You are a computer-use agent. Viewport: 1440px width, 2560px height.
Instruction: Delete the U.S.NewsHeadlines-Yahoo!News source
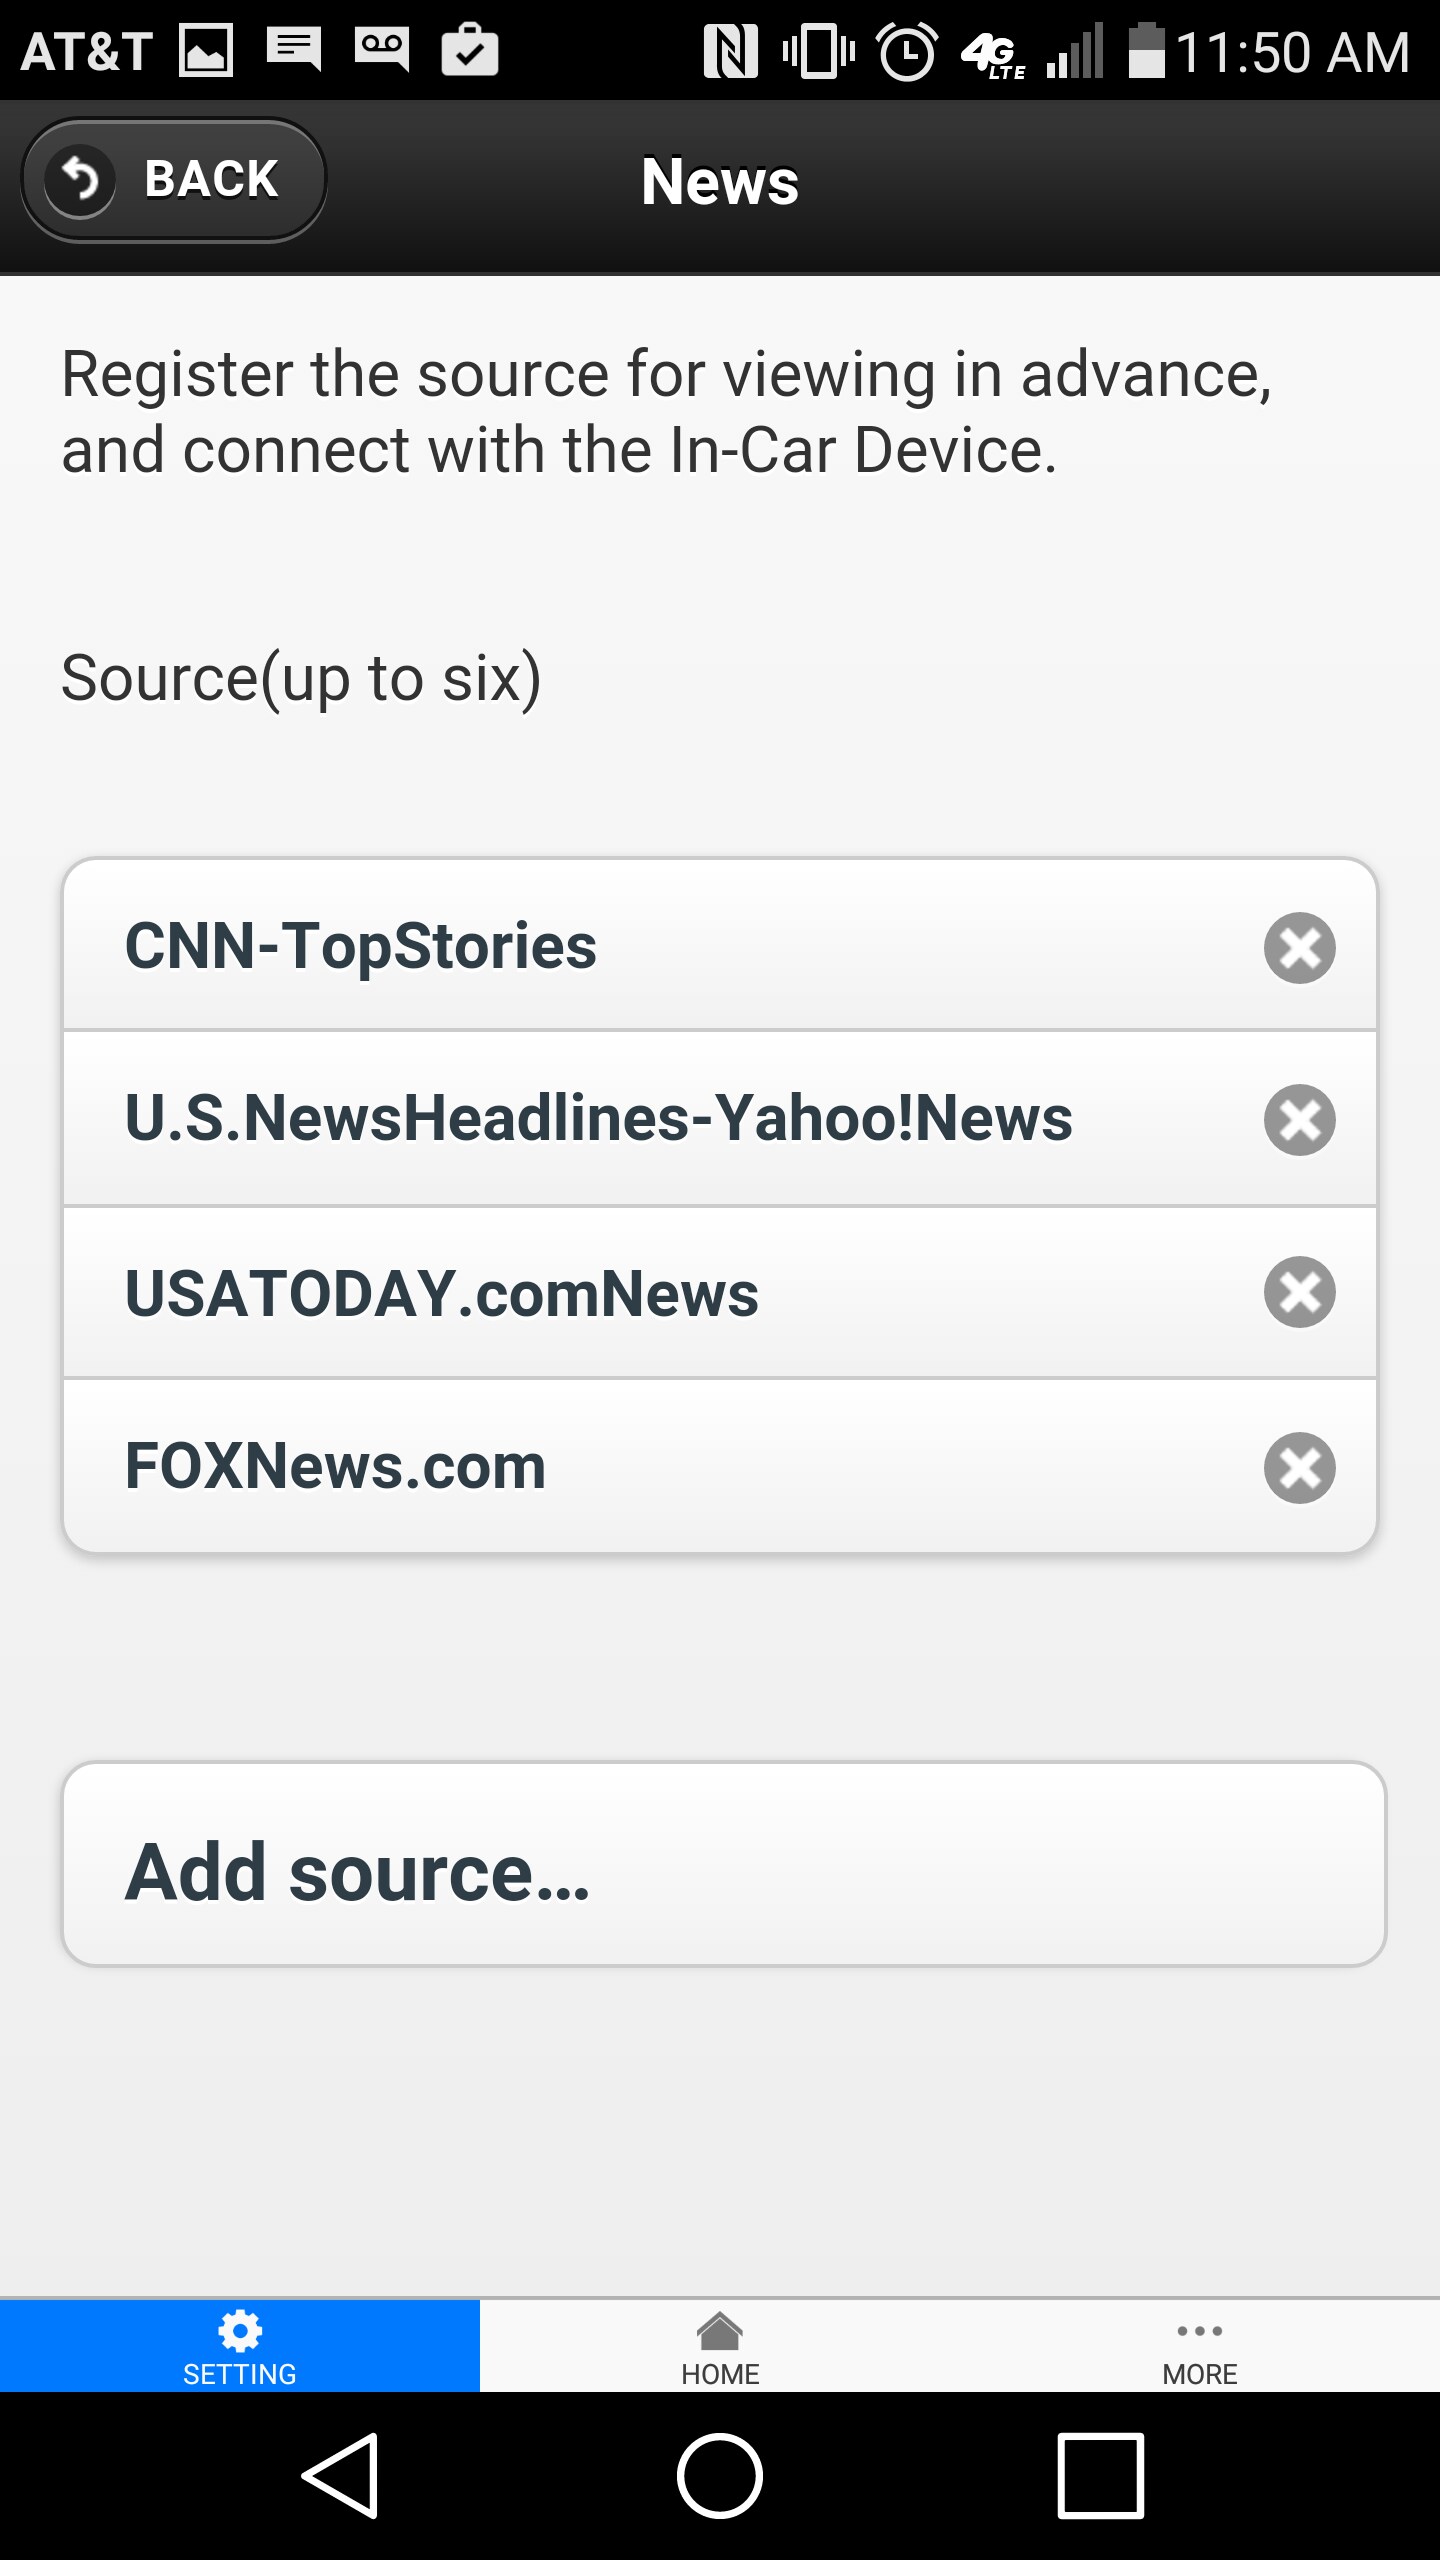1299,1120
